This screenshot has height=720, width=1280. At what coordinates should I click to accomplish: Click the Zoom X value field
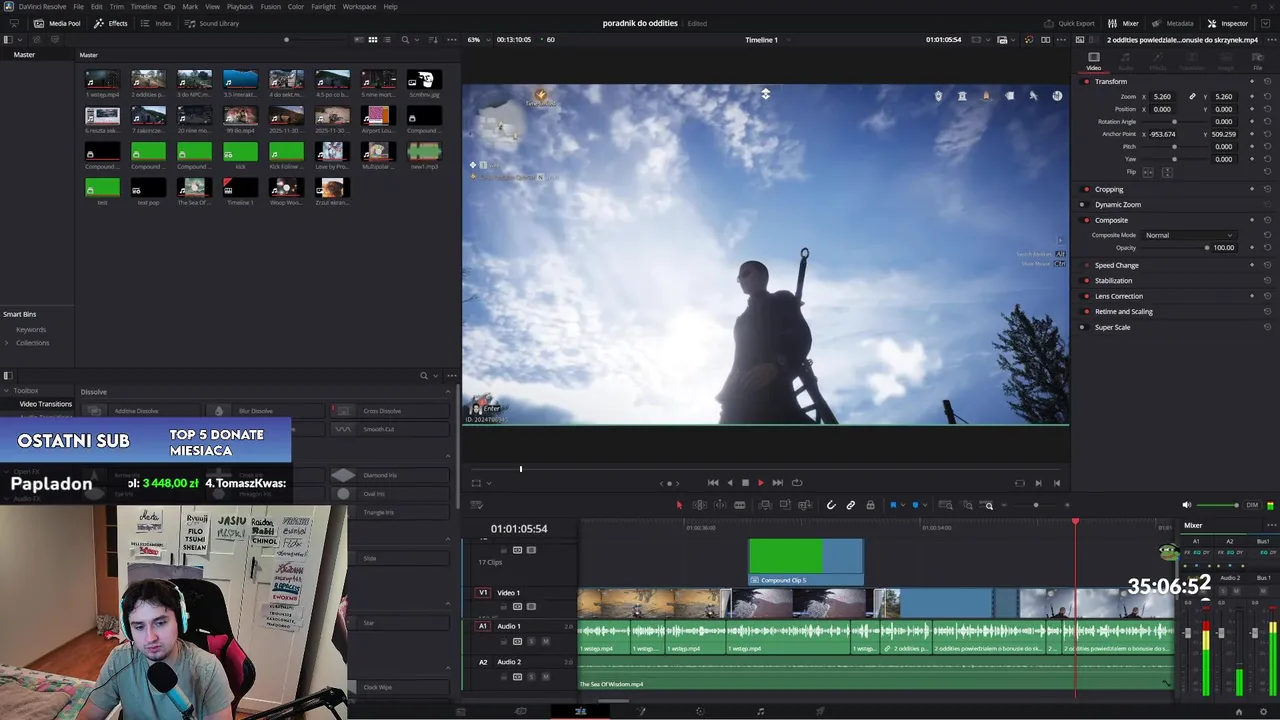coord(1162,97)
